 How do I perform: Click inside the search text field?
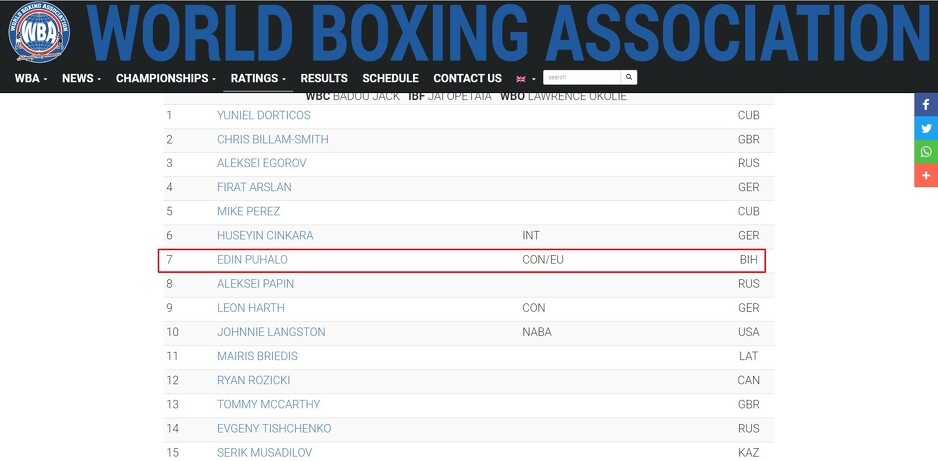pos(582,77)
